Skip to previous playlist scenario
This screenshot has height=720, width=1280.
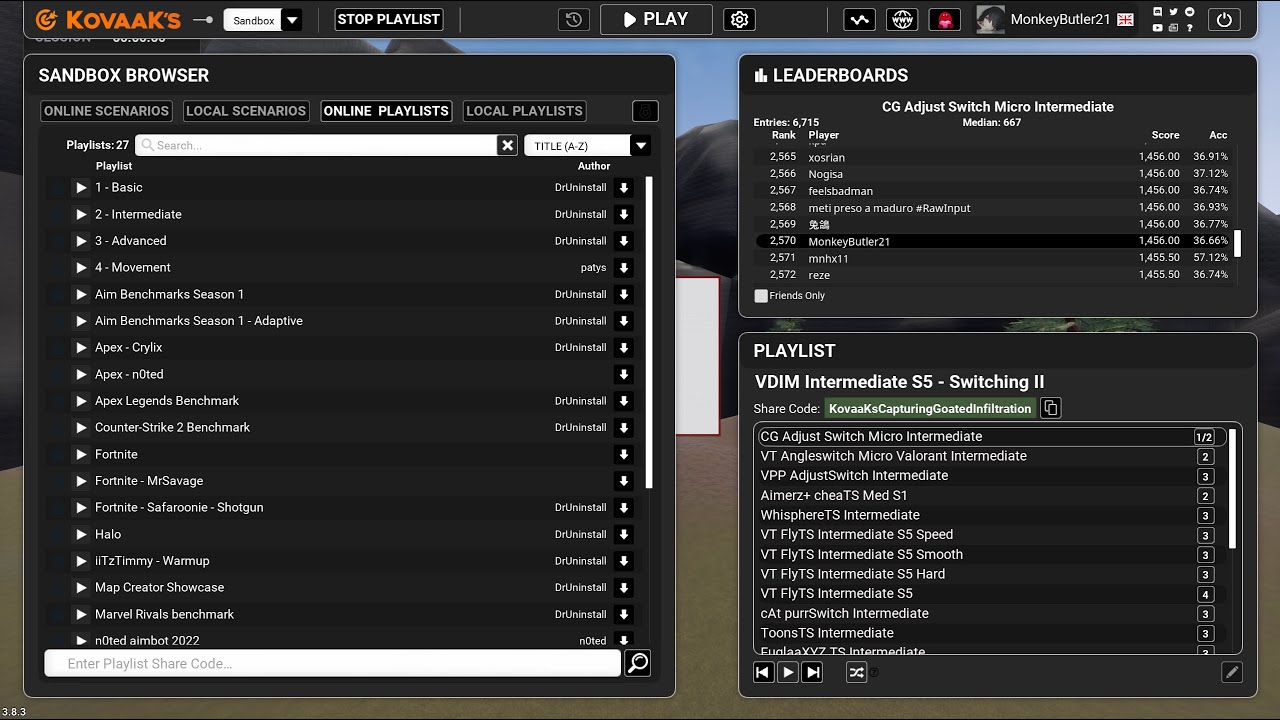point(763,673)
